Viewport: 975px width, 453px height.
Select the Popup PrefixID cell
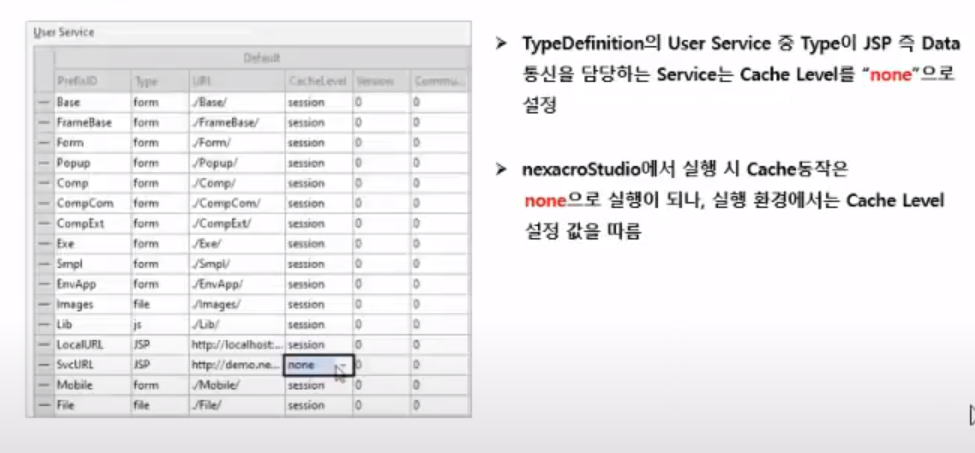pos(92,163)
